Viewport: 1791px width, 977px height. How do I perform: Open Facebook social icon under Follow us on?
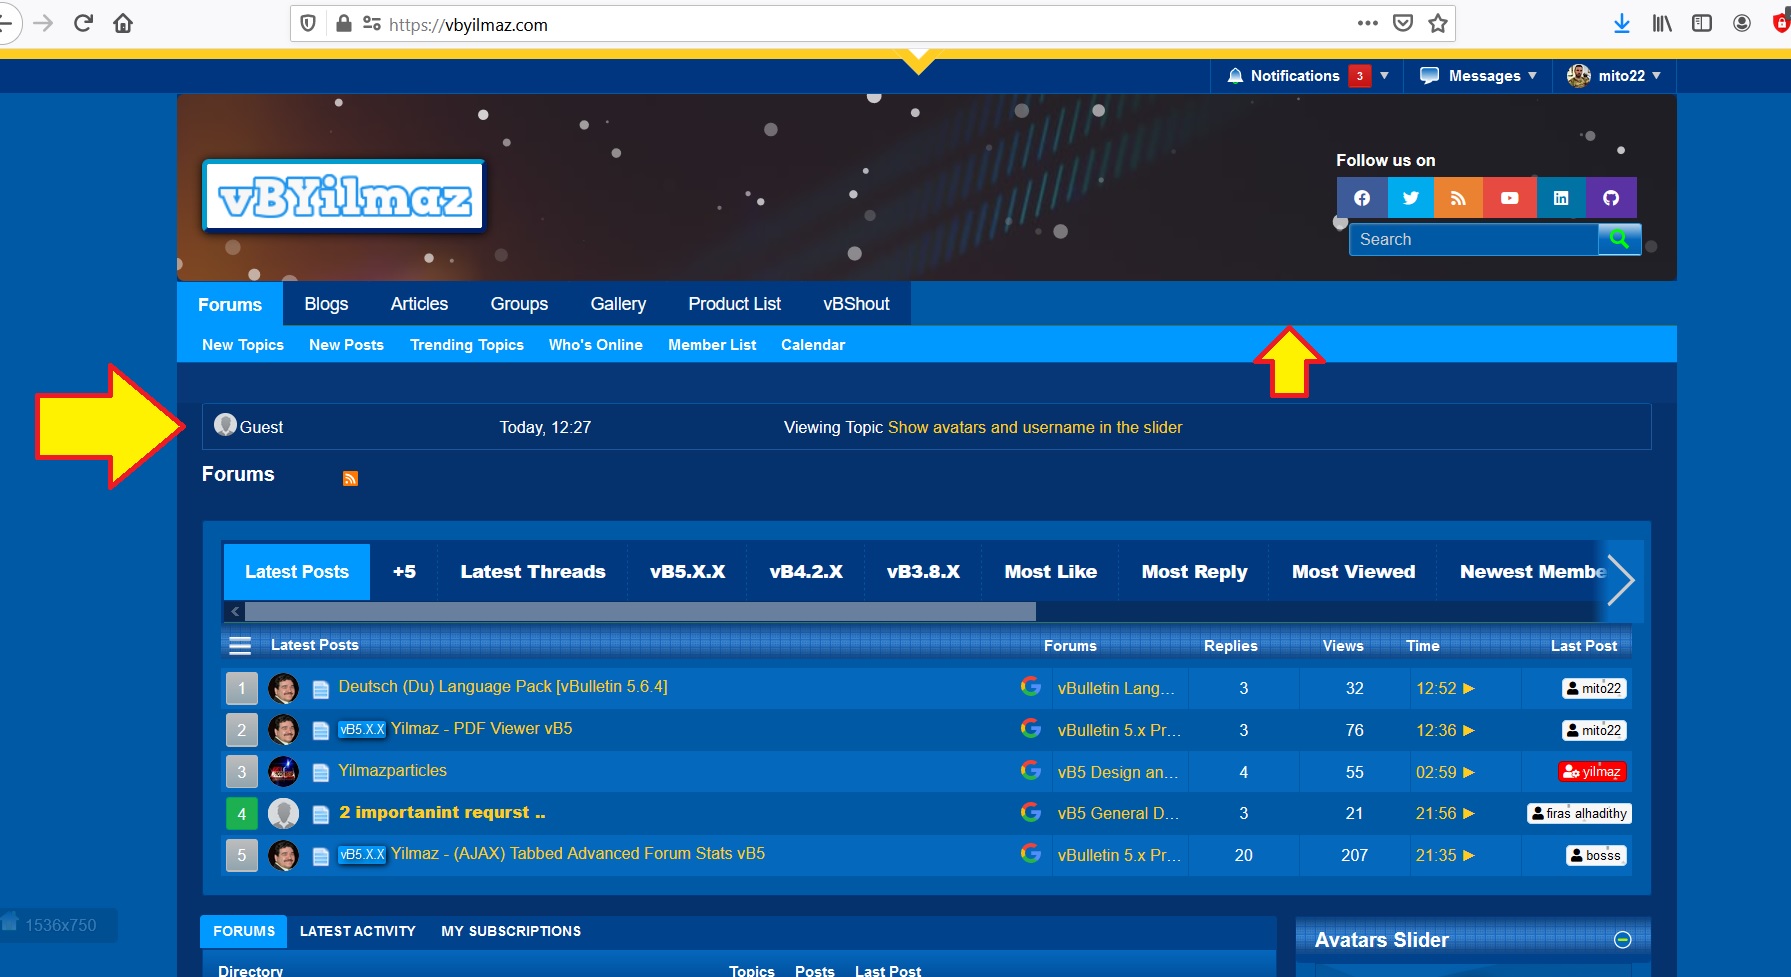(1362, 198)
